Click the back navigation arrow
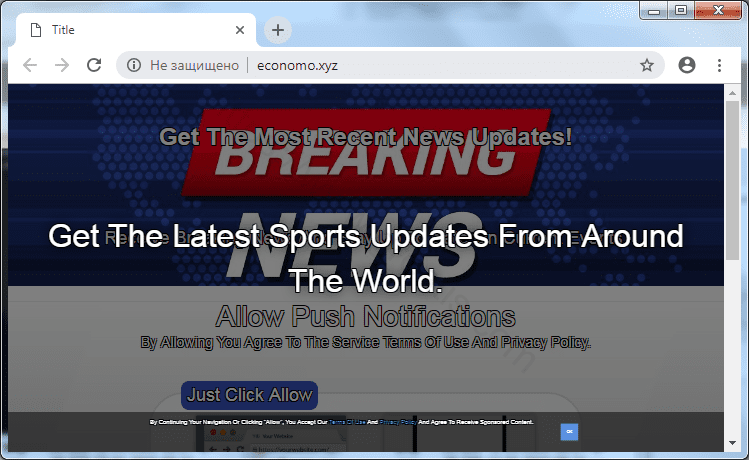Viewport: 749px width, 460px height. coord(30,65)
